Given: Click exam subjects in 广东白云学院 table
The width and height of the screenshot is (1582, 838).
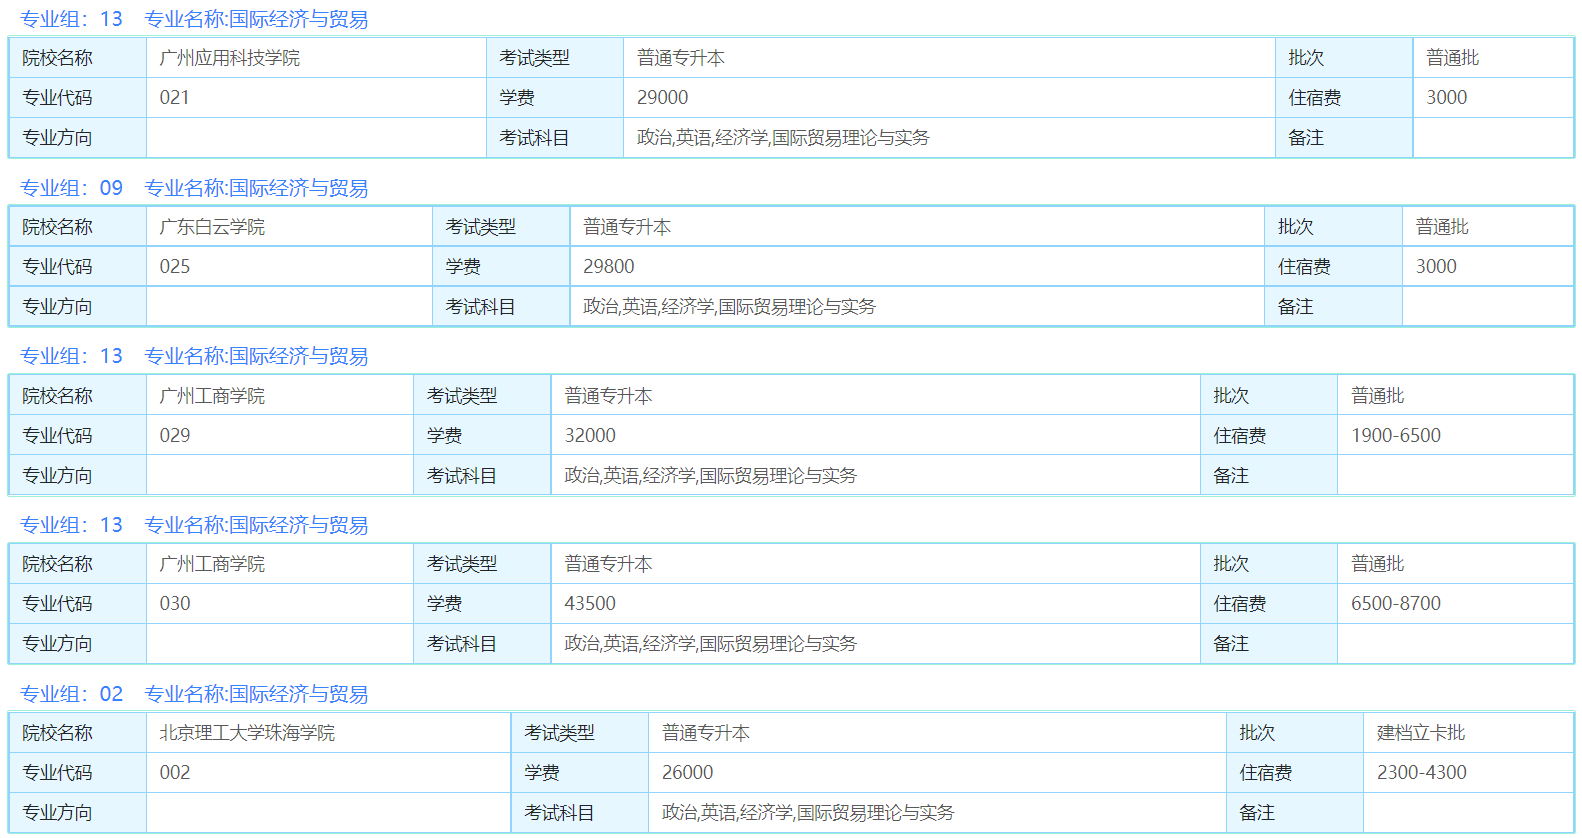Looking at the screenshot, I should pos(729,307).
